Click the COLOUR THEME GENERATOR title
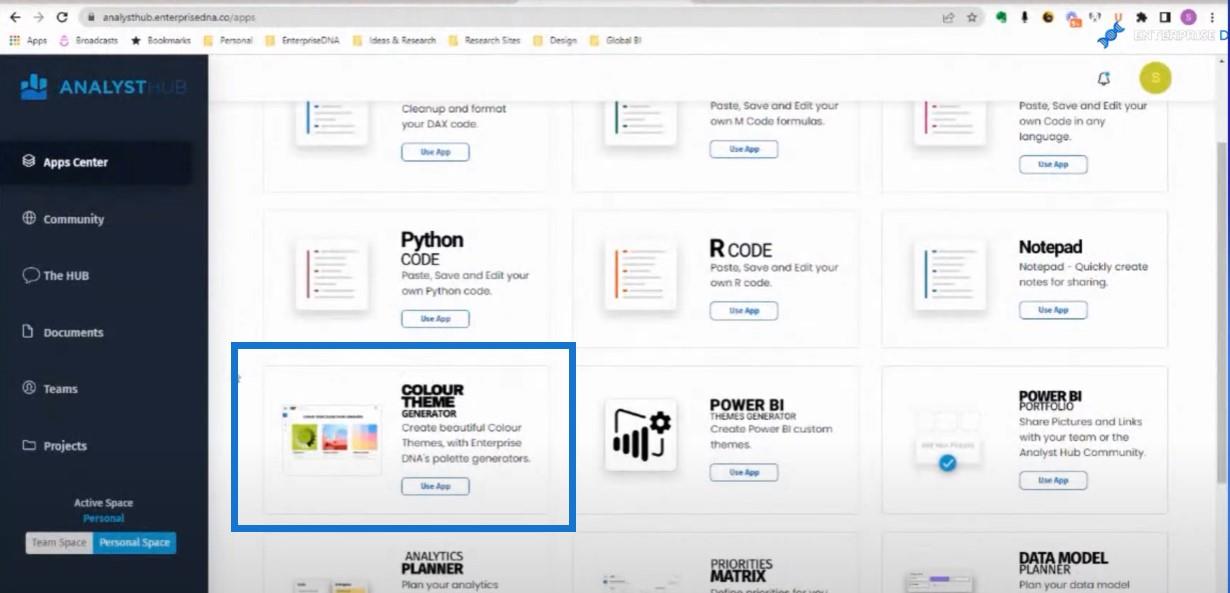This screenshot has width=1230, height=593. tap(432, 401)
